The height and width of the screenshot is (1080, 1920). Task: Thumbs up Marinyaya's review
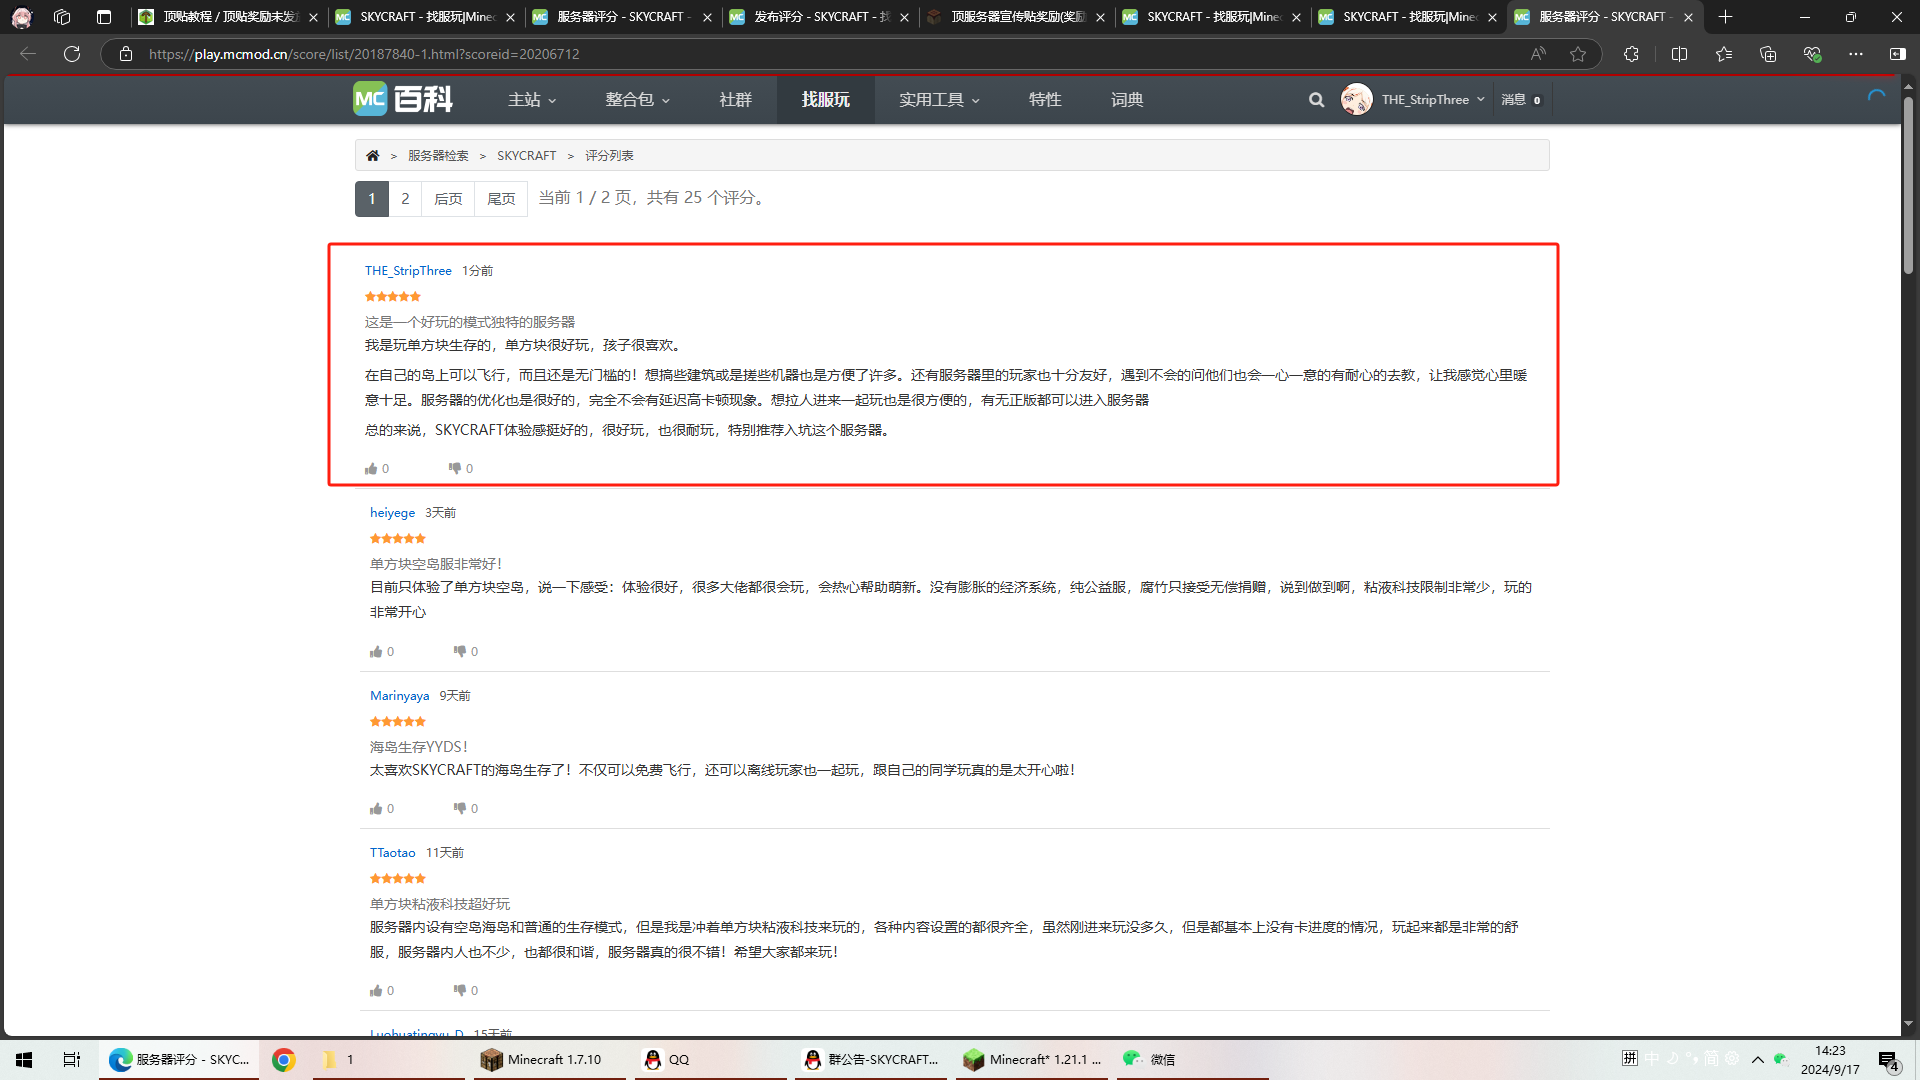pyautogui.click(x=376, y=809)
